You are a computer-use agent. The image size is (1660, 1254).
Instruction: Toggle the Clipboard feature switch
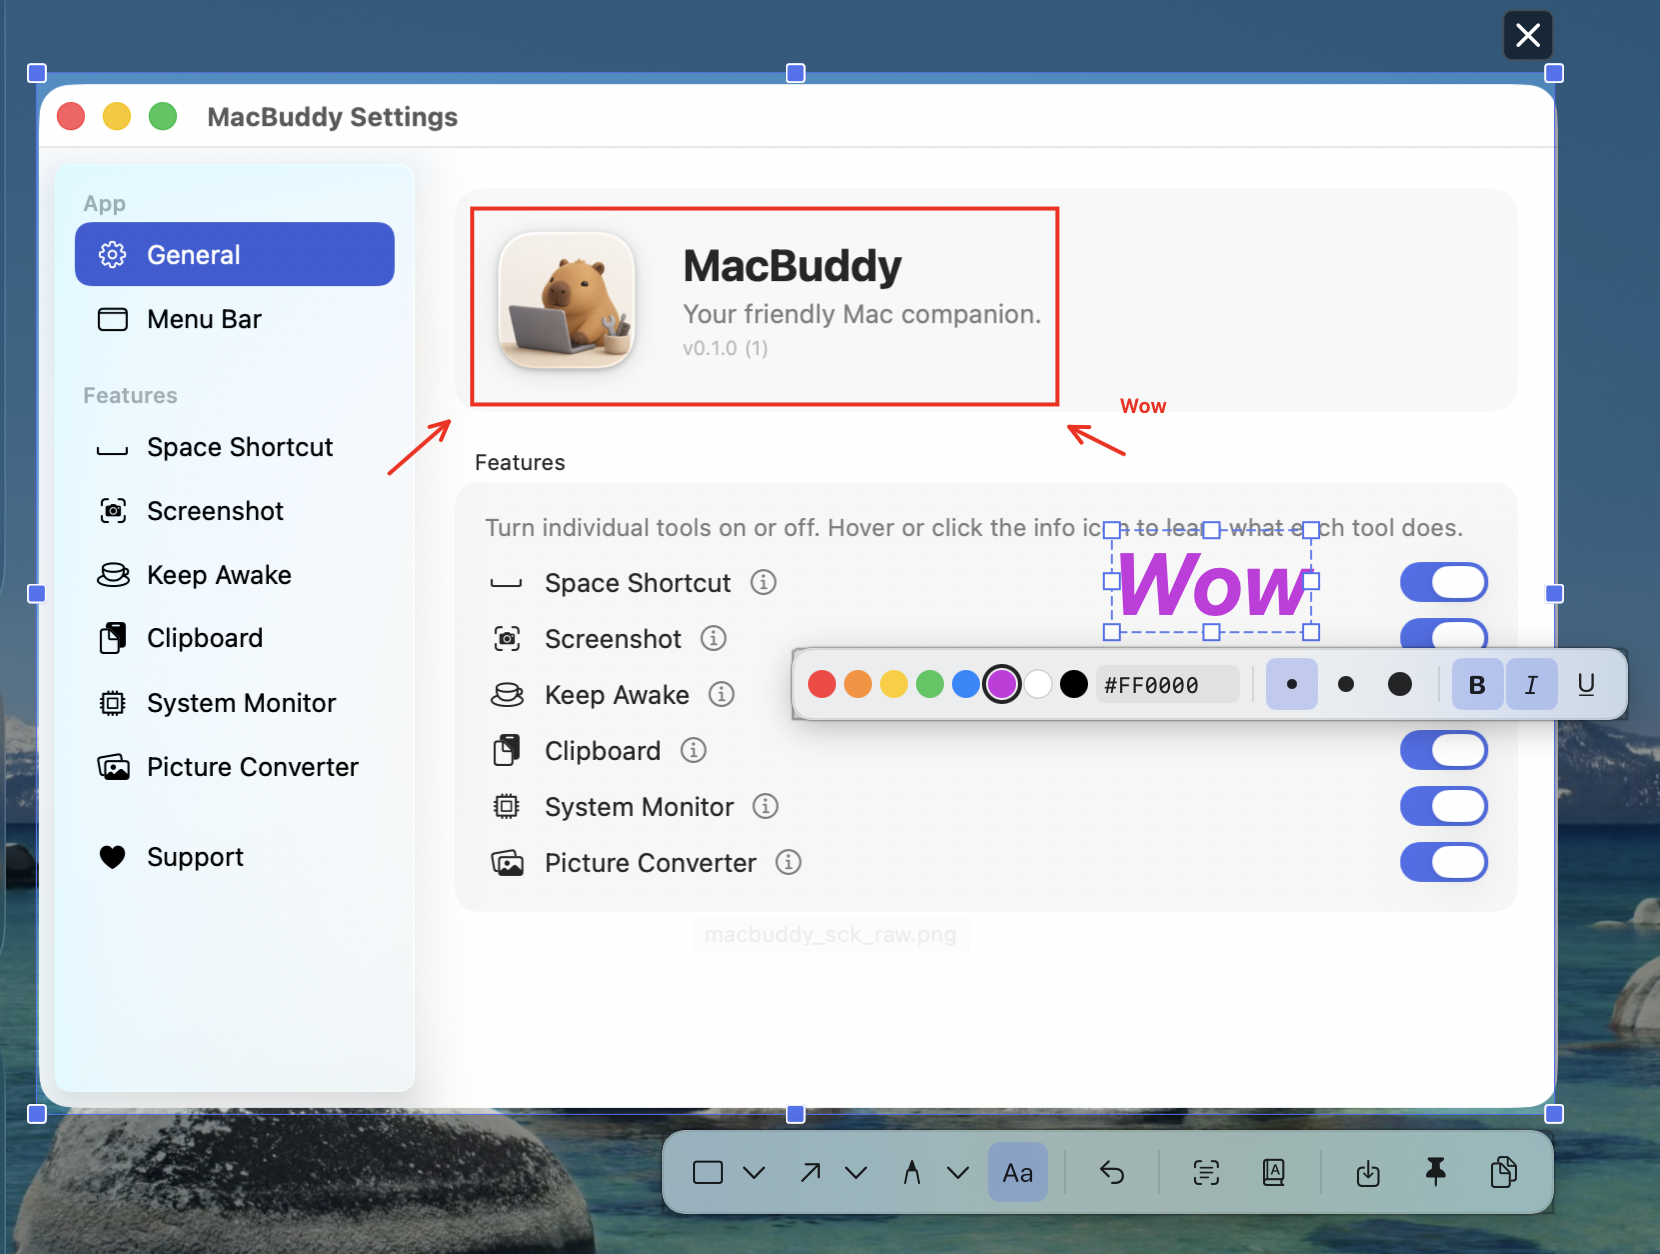1444,750
